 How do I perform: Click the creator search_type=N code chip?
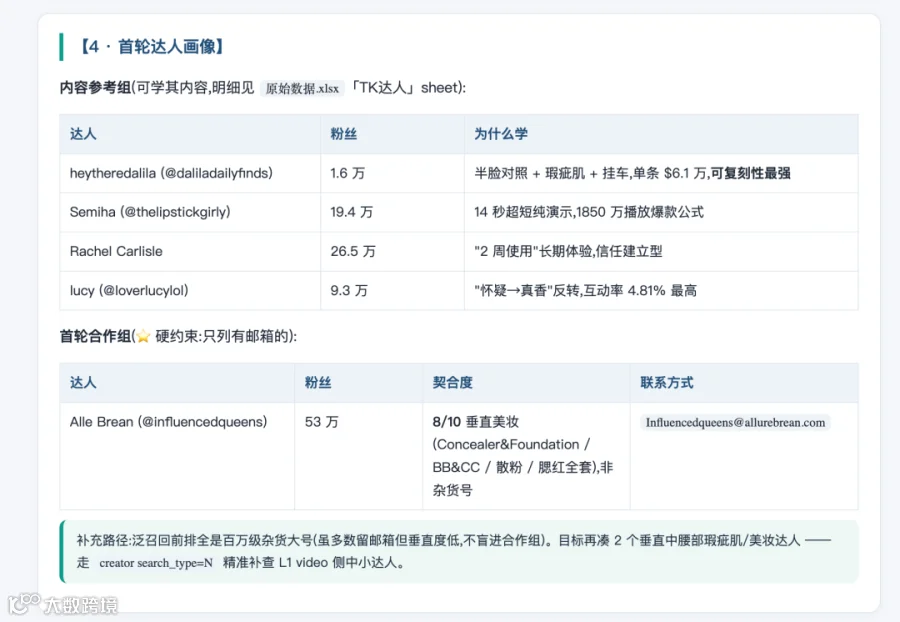click(156, 563)
